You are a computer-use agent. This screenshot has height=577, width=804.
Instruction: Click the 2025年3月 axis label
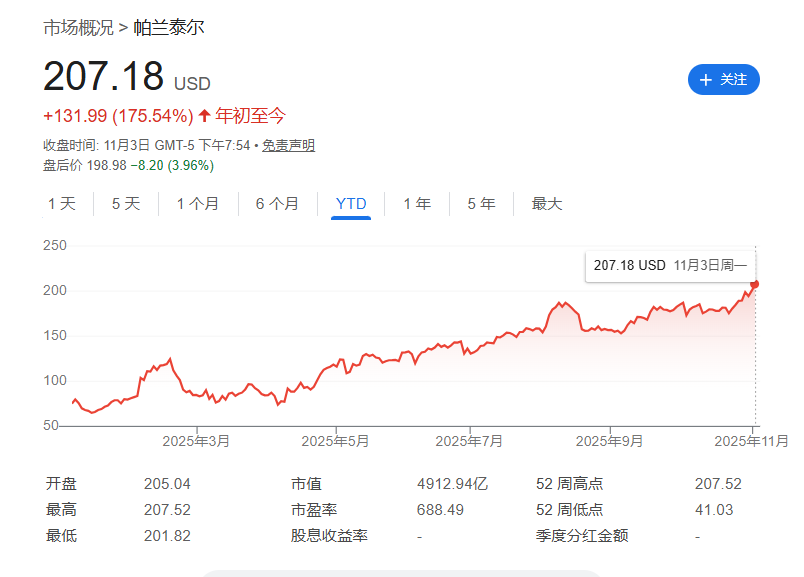click(x=198, y=440)
